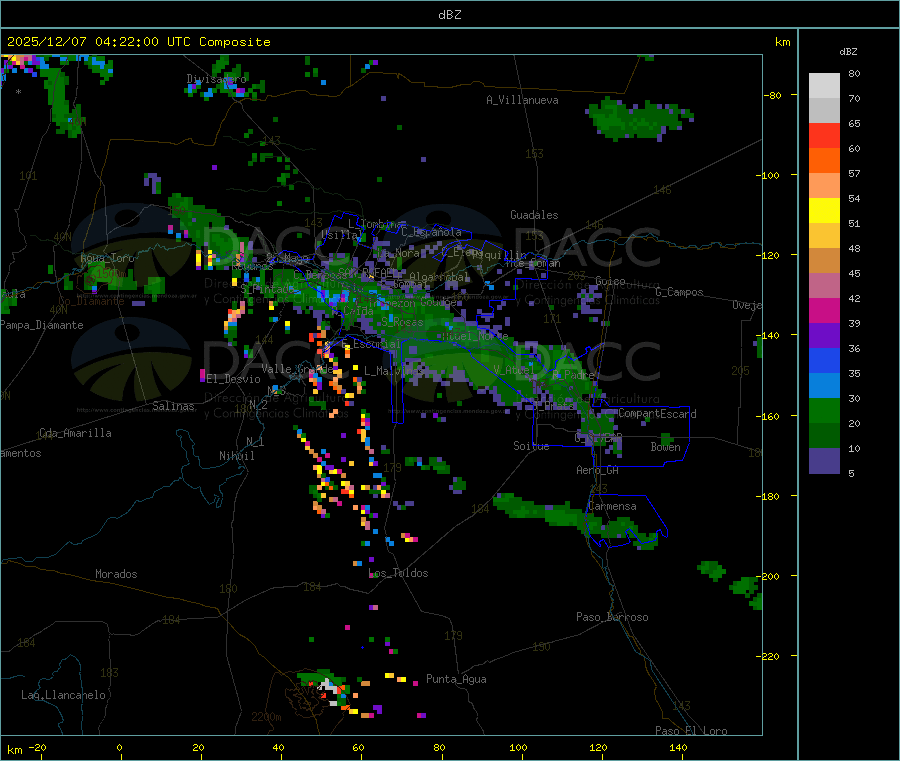Select the slate purple 5–10 dBZ legend swatch
Viewport: 900px width, 761px height.
824,461
